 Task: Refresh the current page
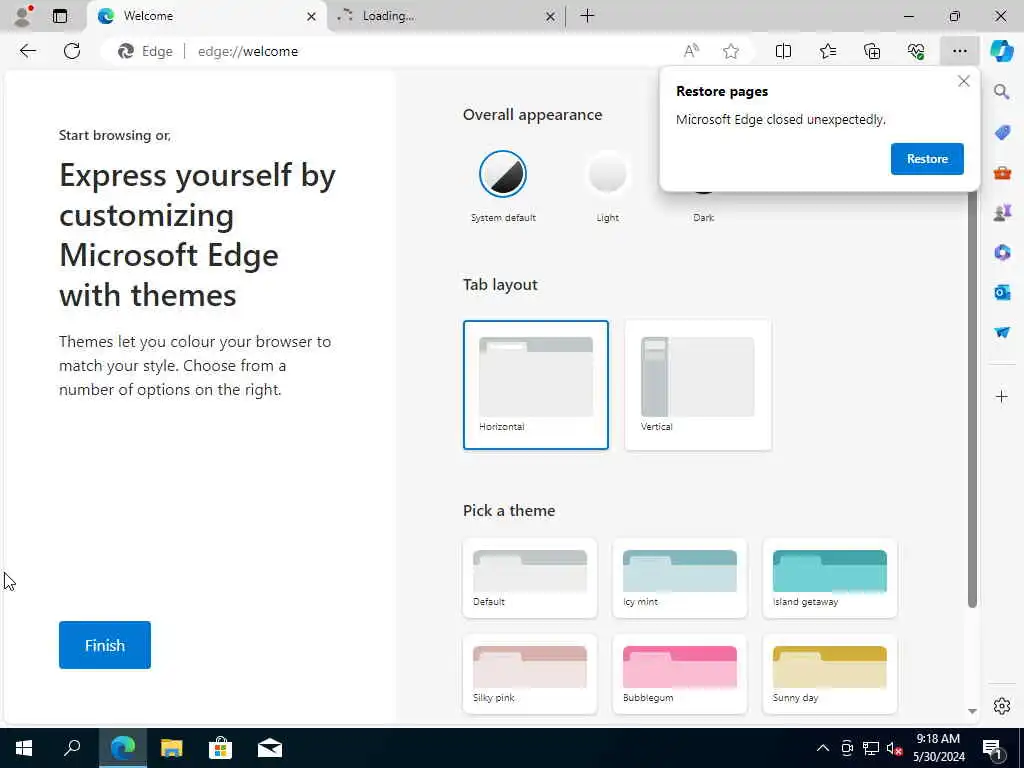pos(72,51)
